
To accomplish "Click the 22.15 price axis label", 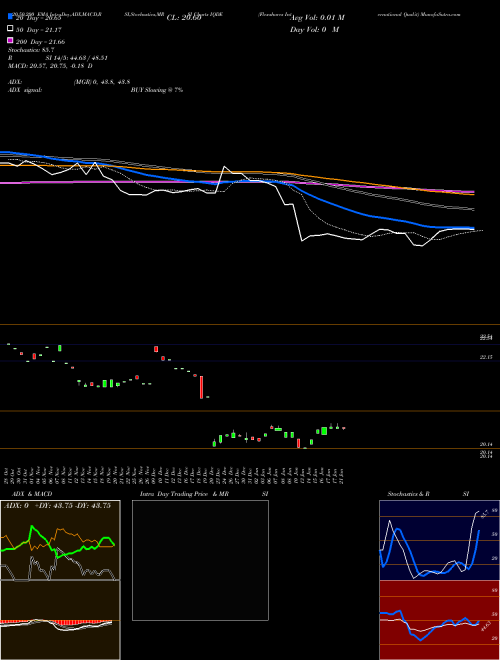I will pyautogui.click(x=485, y=357).
